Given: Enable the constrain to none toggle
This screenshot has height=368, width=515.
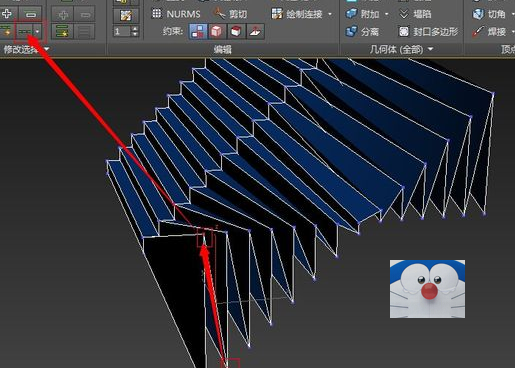Looking at the screenshot, I should pyautogui.click(x=198, y=32).
